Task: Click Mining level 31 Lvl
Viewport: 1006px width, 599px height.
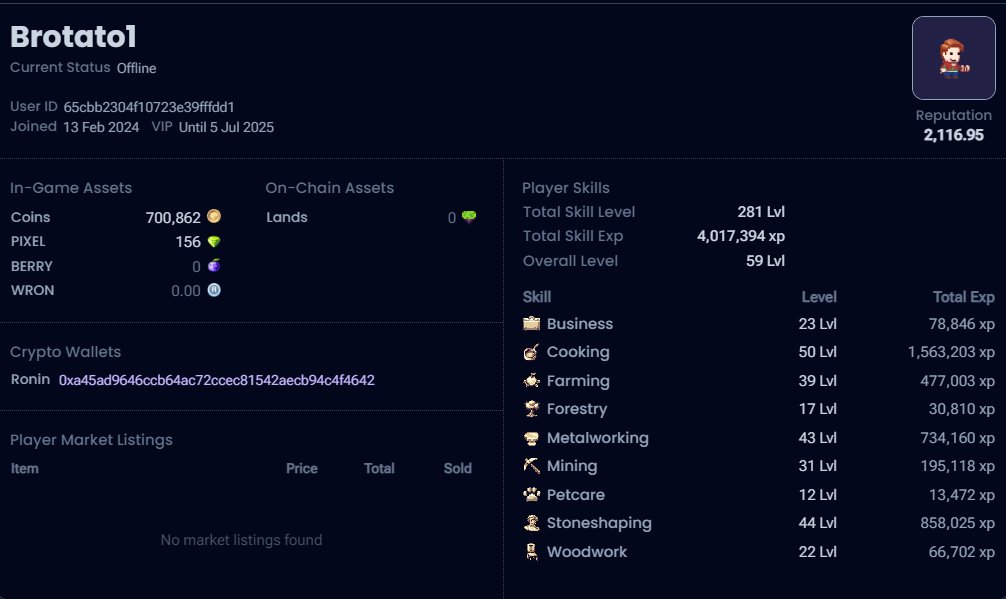Action: (817, 466)
